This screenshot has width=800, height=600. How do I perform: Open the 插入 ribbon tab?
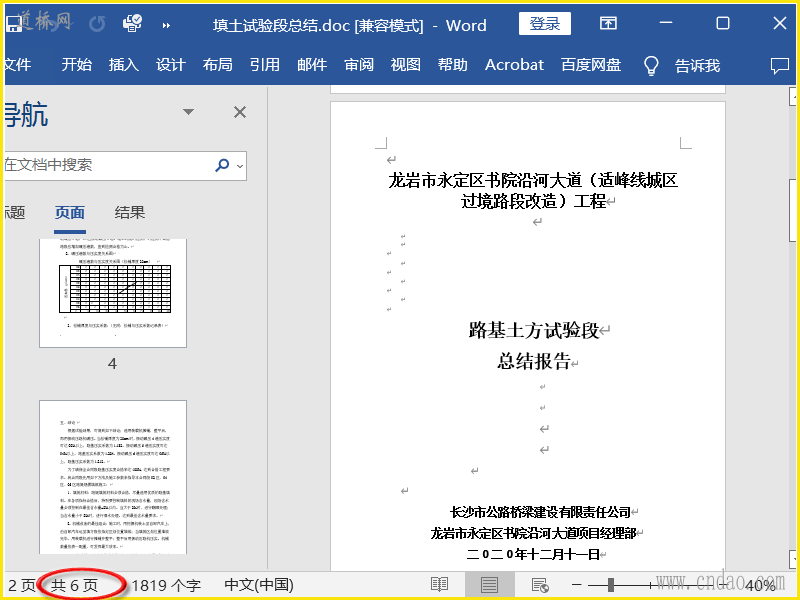pos(123,65)
